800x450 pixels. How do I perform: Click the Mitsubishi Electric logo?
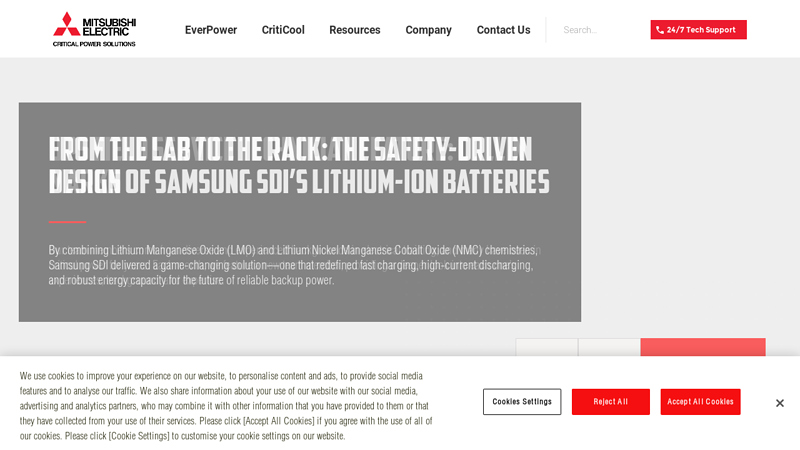[94, 30]
